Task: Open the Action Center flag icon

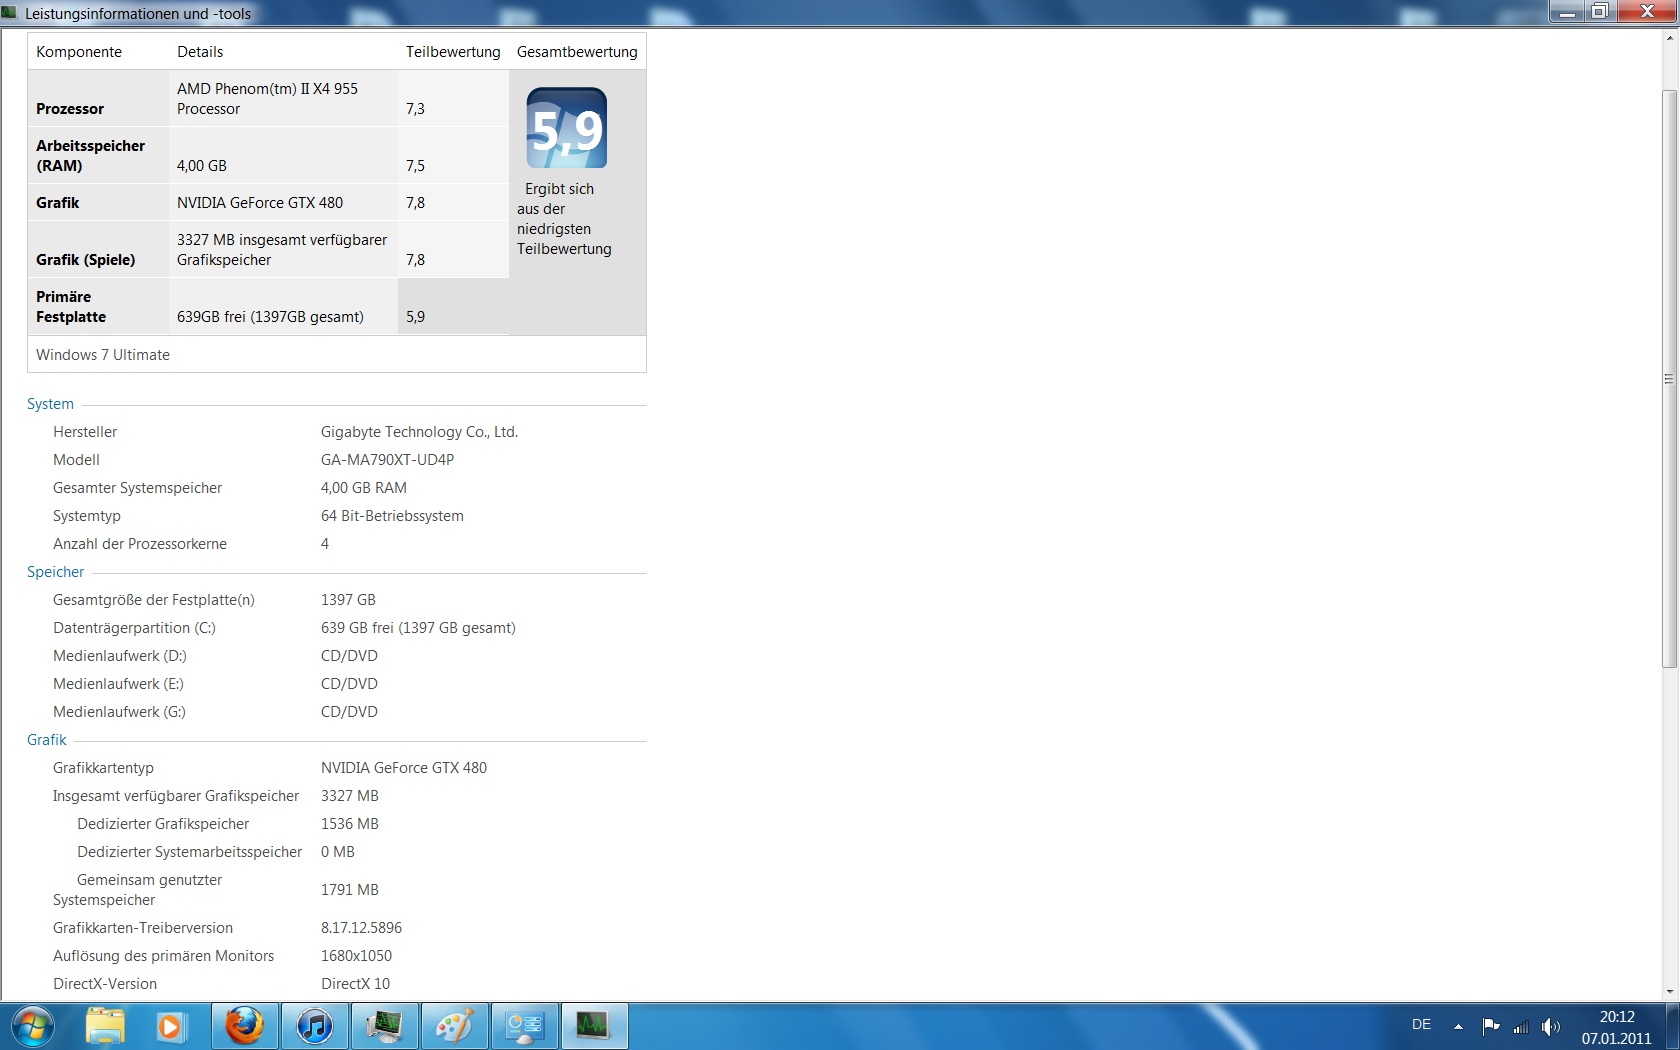Action: [1491, 1026]
